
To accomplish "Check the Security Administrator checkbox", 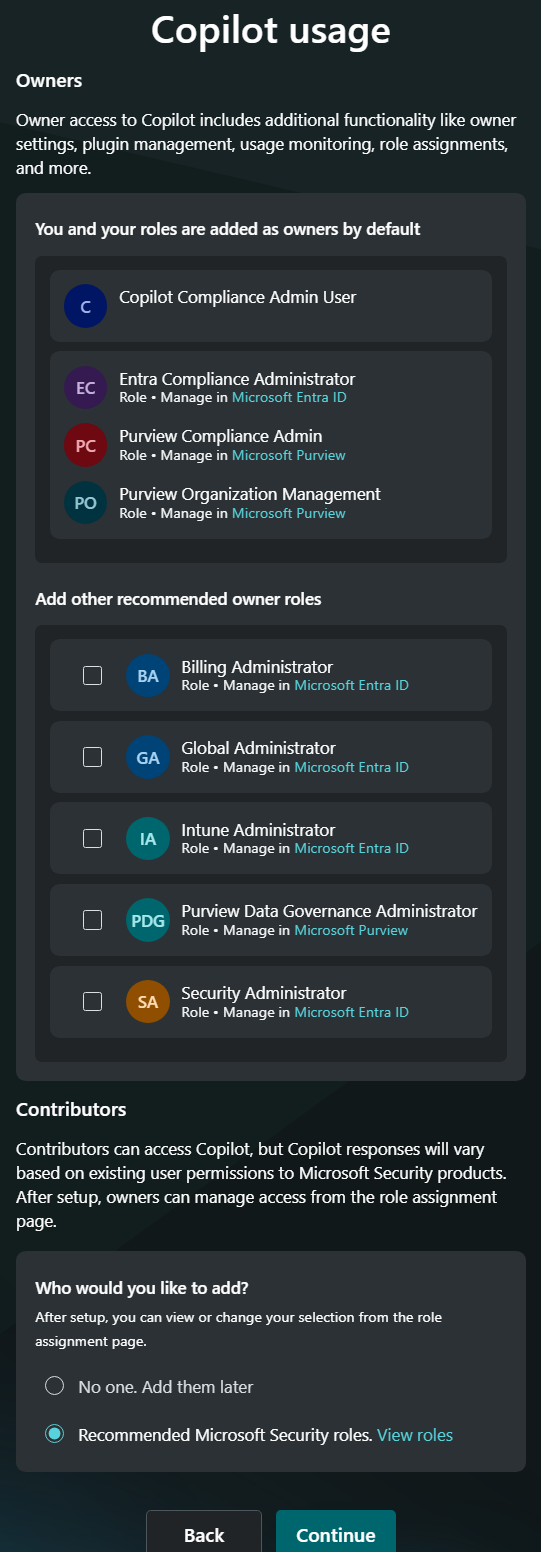I will tap(92, 1001).
